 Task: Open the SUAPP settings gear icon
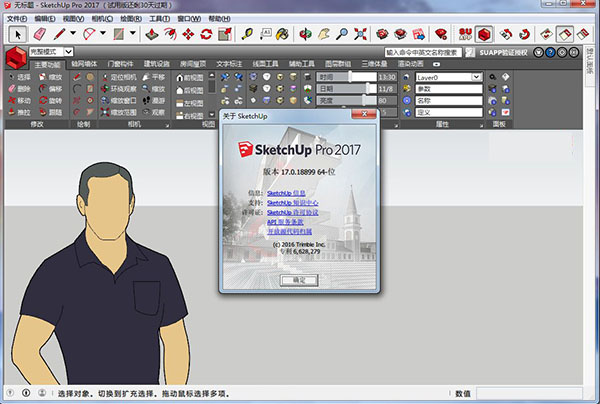[x=562, y=52]
